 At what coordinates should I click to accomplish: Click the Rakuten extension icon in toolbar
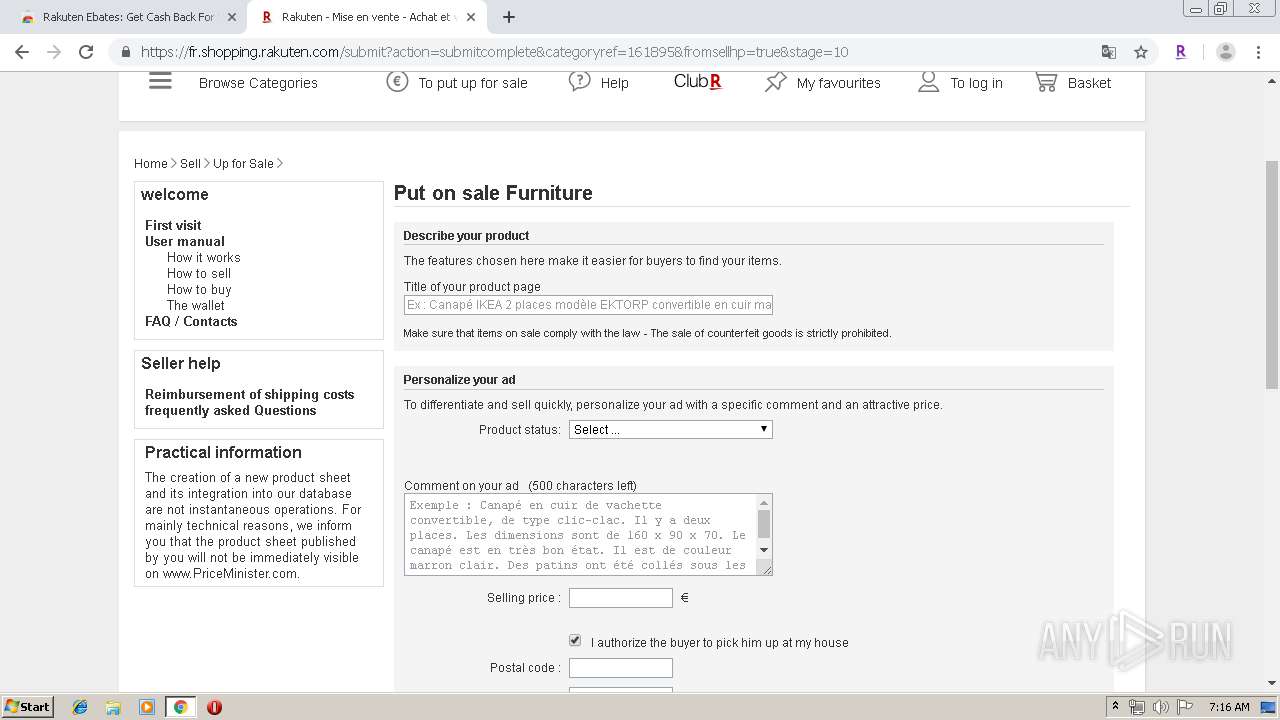(x=1181, y=52)
